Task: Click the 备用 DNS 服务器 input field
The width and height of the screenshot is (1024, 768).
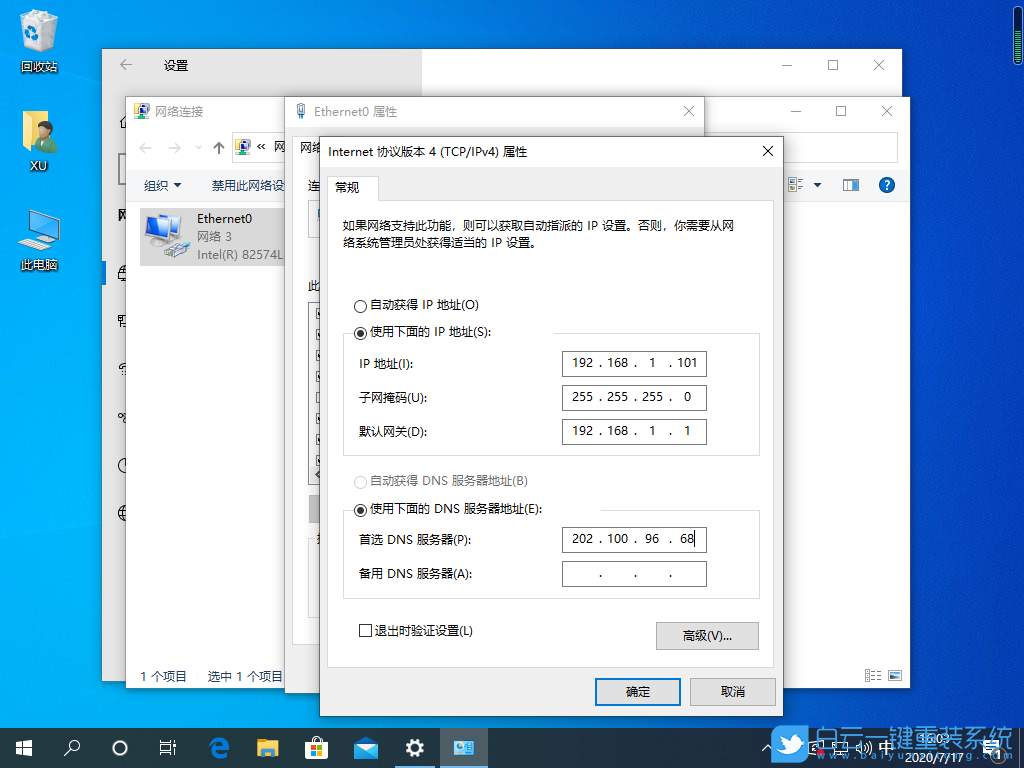Action: (634, 573)
